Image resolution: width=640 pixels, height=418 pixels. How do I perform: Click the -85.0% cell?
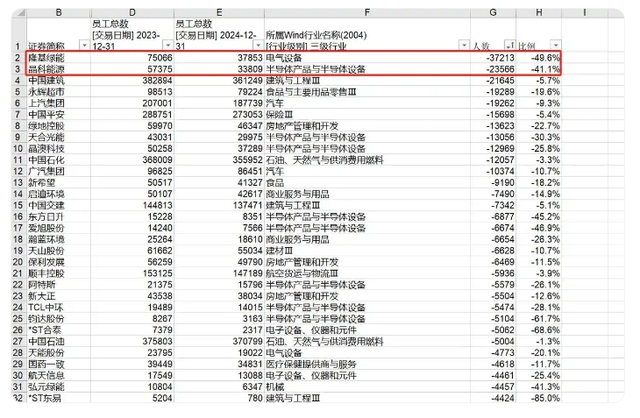[539, 398]
